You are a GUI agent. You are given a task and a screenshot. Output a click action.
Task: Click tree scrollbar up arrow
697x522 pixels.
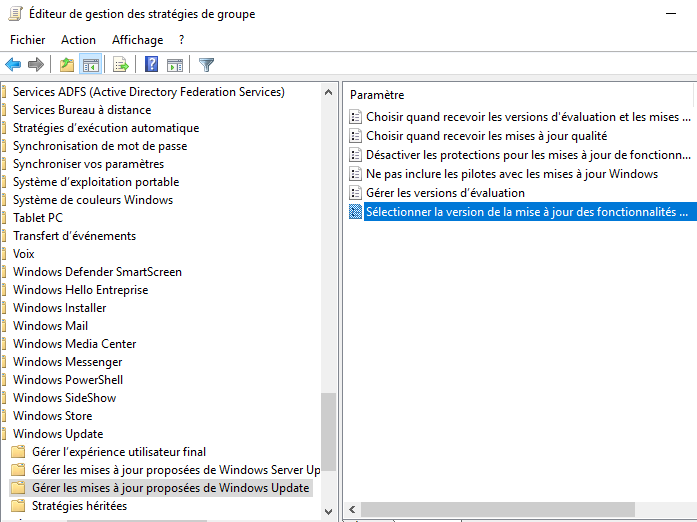tap(328, 92)
